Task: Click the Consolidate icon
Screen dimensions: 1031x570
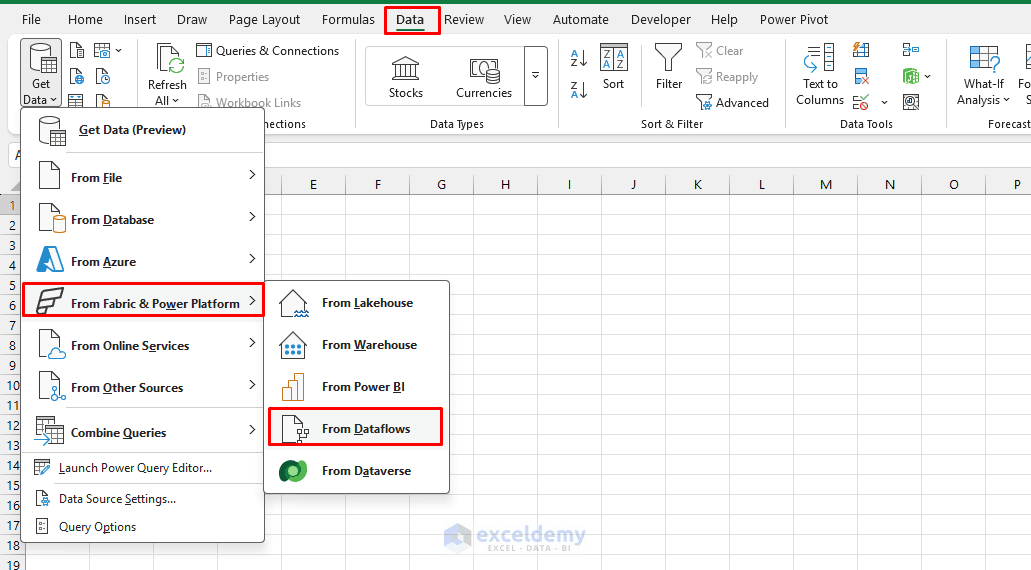Action: 911,50
